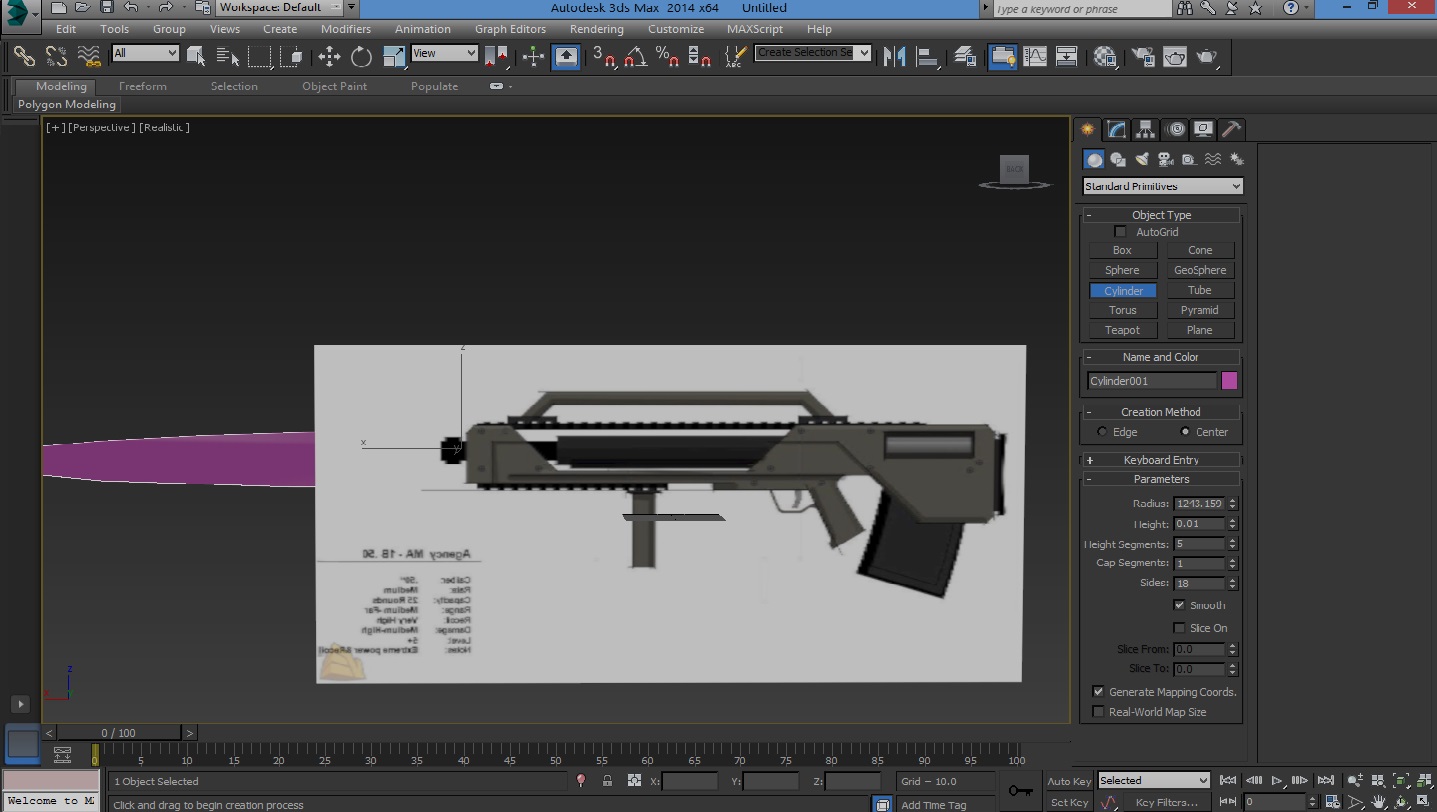Click the Render Production teapot icon
This screenshot has height=812, width=1437.
(x=1207, y=56)
